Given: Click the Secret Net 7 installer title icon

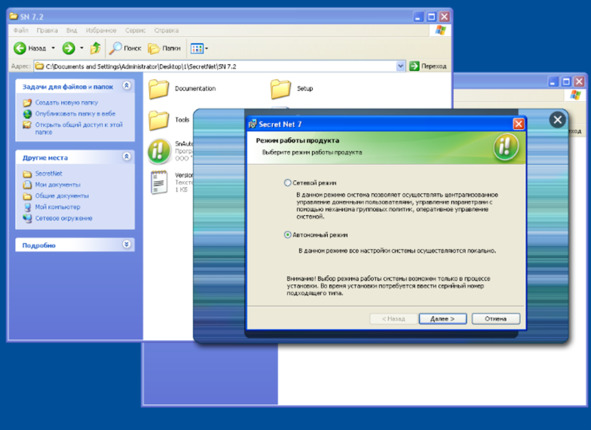Looking at the screenshot, I should pyautogui.click(x=253, y=124).
